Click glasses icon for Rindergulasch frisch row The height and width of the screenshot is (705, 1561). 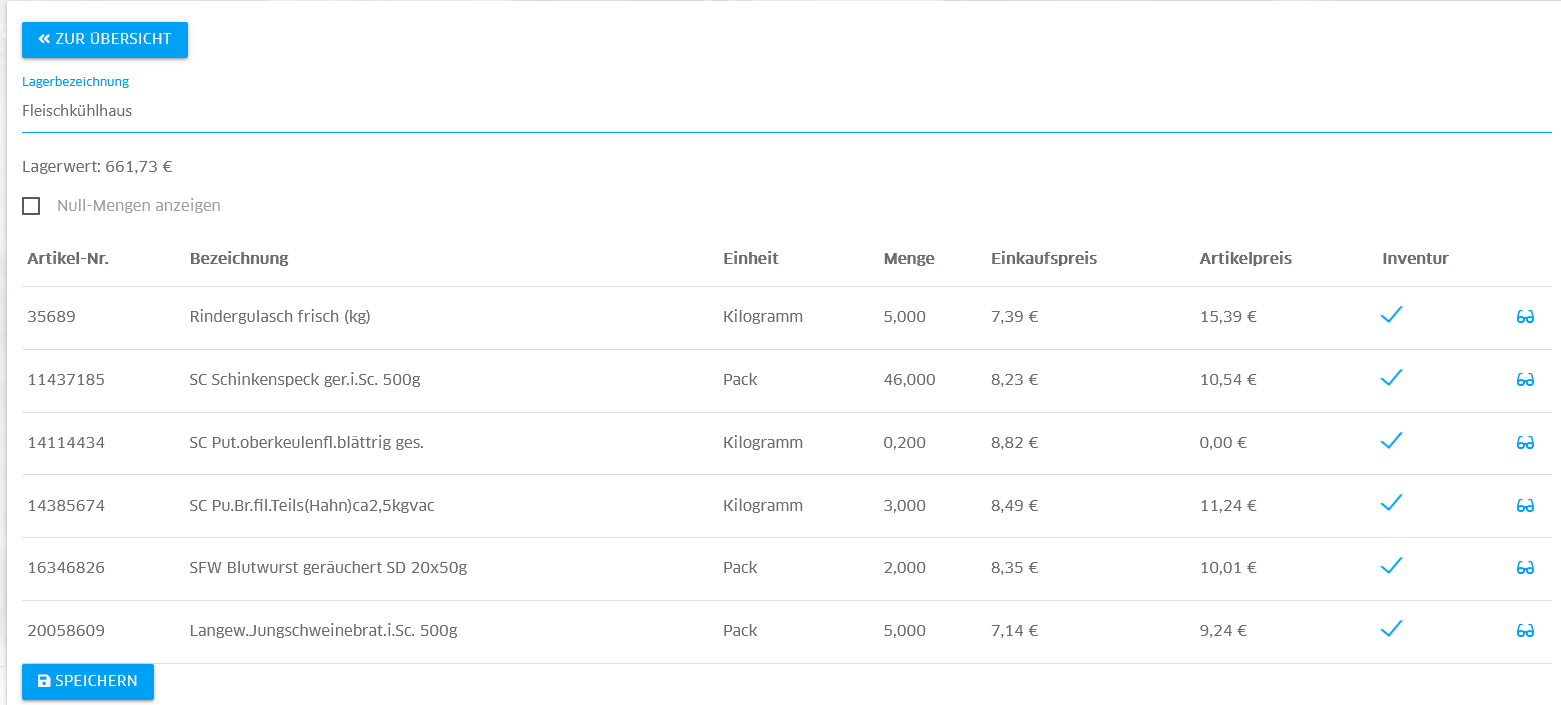[1525, 317]
